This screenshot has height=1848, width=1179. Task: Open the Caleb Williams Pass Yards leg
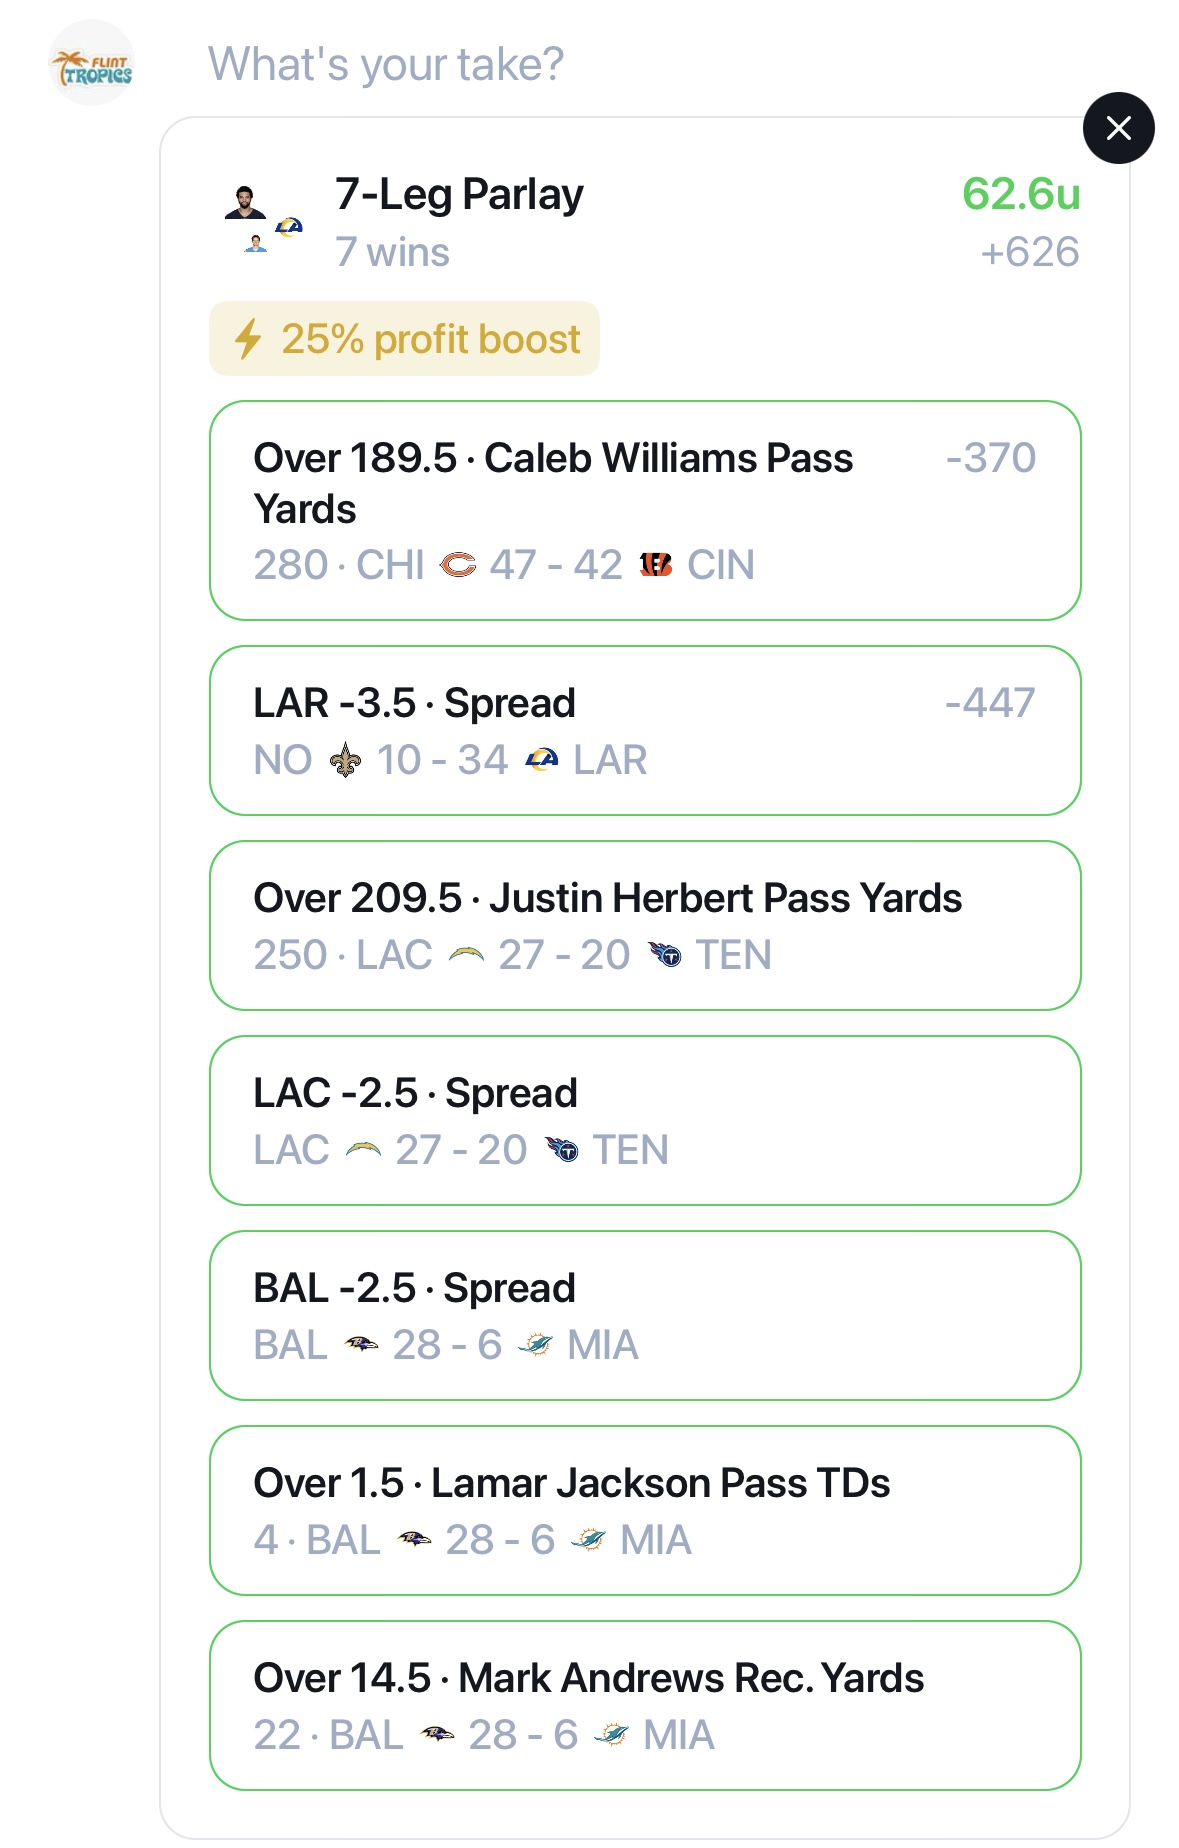click(x=644, y=510)
